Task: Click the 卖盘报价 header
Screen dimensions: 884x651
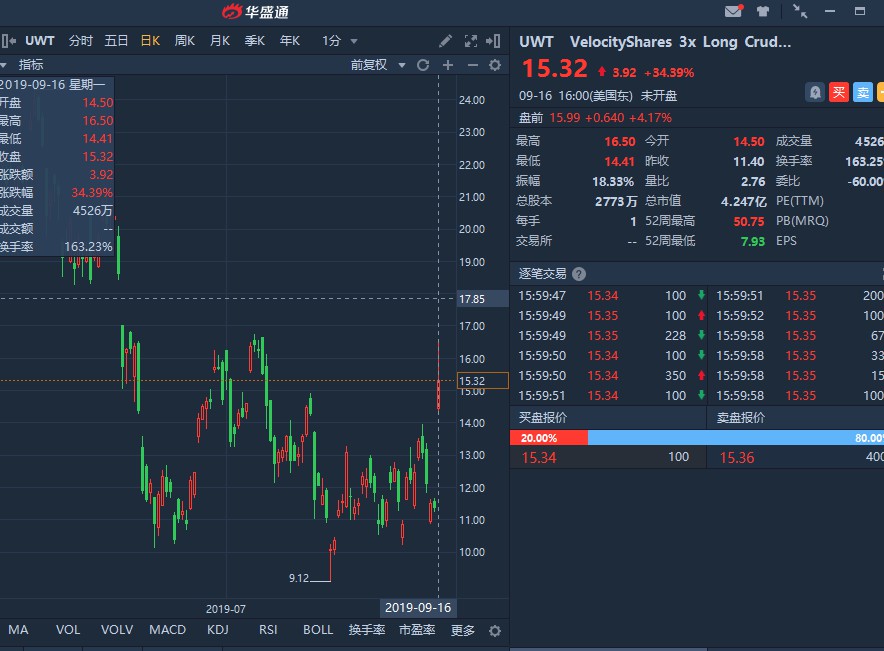Action: [740, 418]
